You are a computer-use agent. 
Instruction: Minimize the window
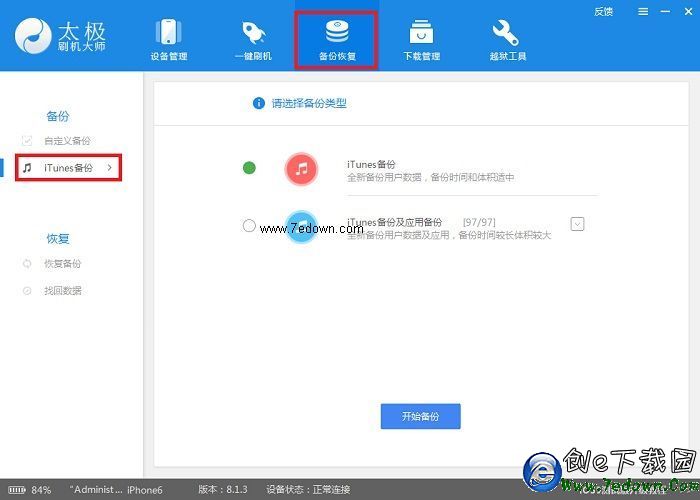pos(665,12)
